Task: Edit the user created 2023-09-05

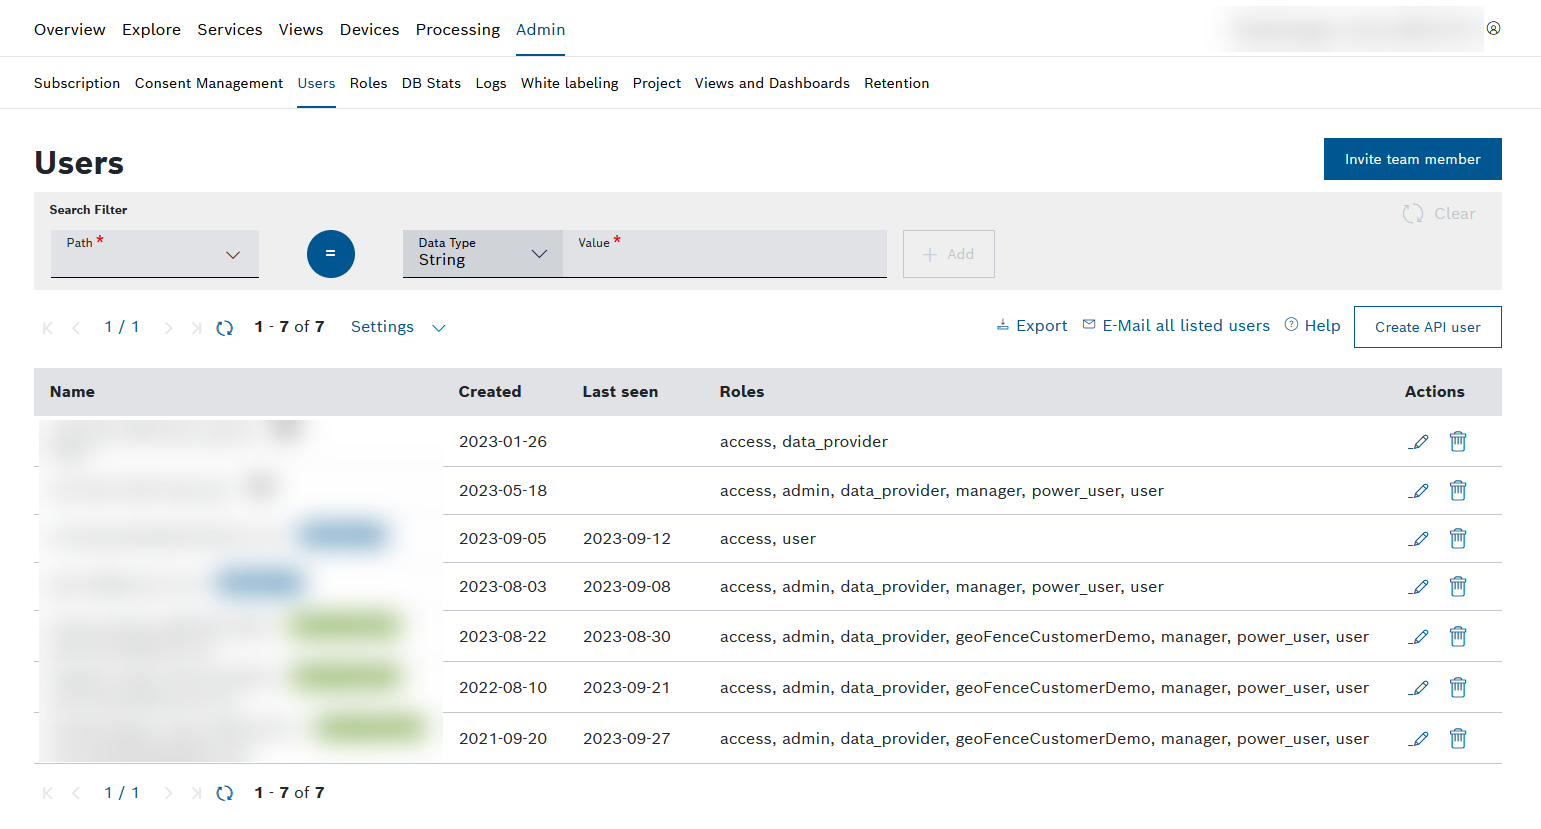Action: (x=1418, y=539)
